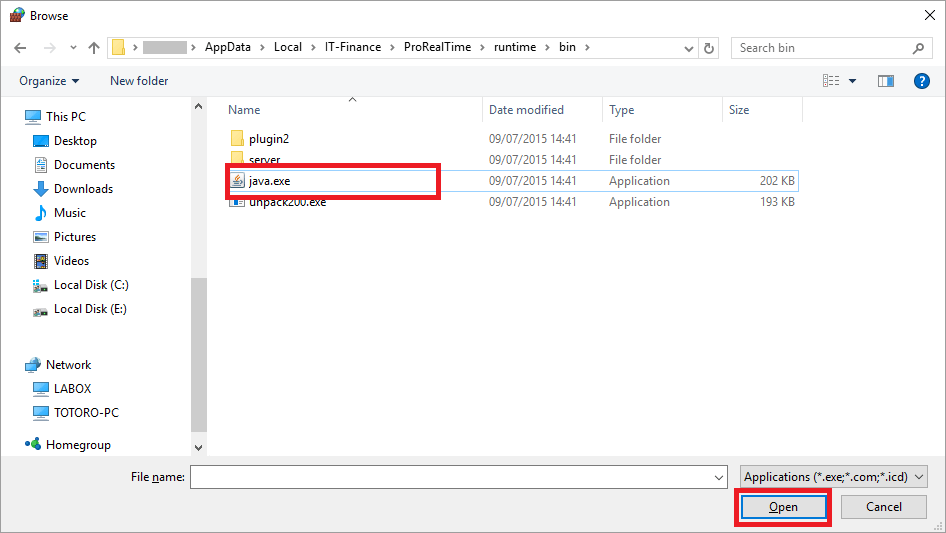Click IT-Finance in the address path
The width and height of the screenshot is (946, 533).
(x=353, y=47)
